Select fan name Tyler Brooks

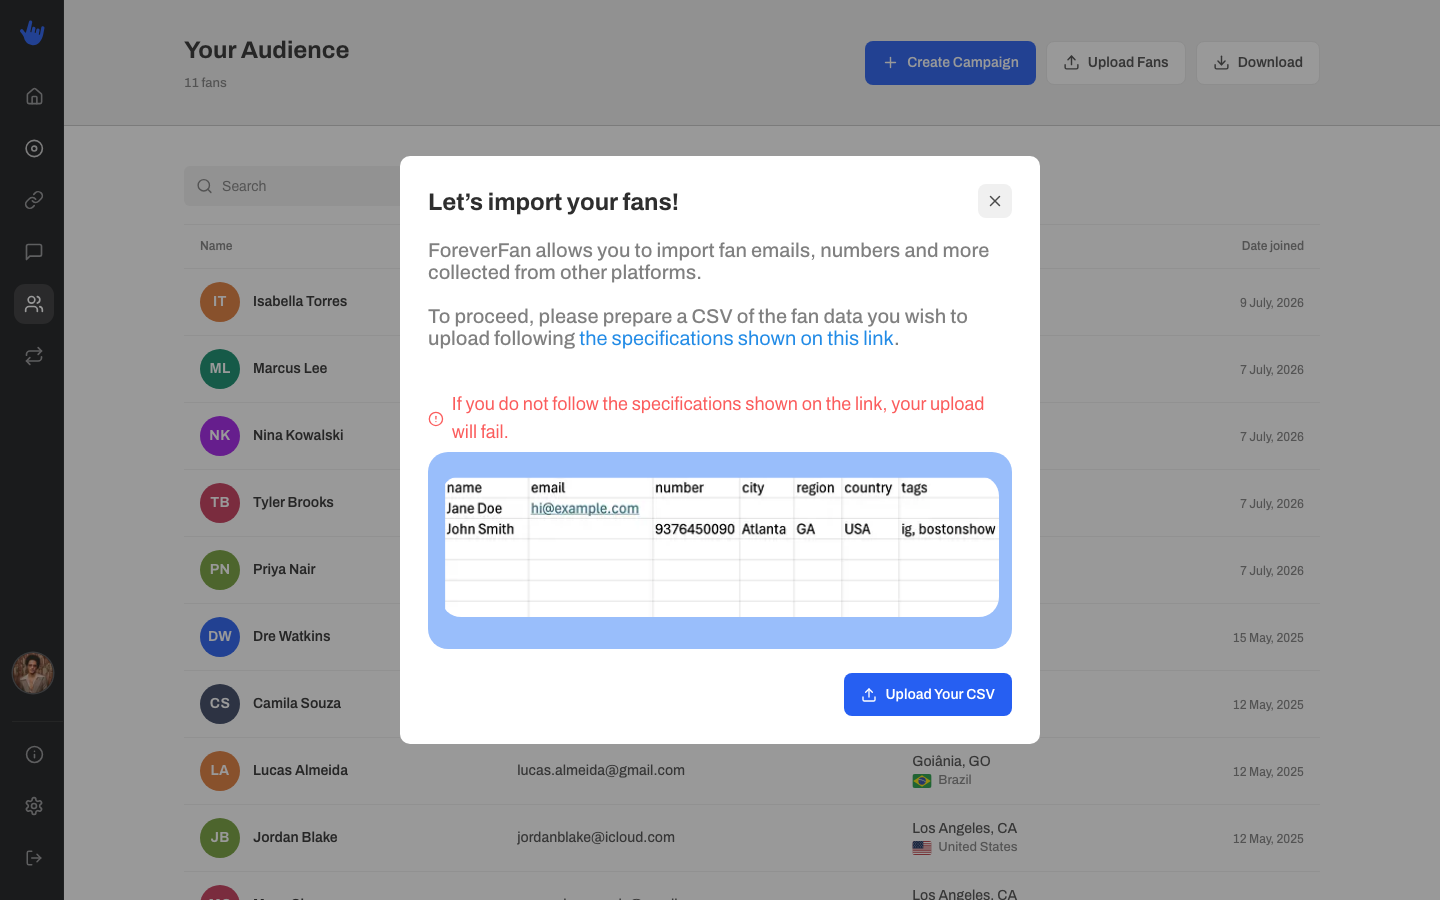tap(293, 502)
